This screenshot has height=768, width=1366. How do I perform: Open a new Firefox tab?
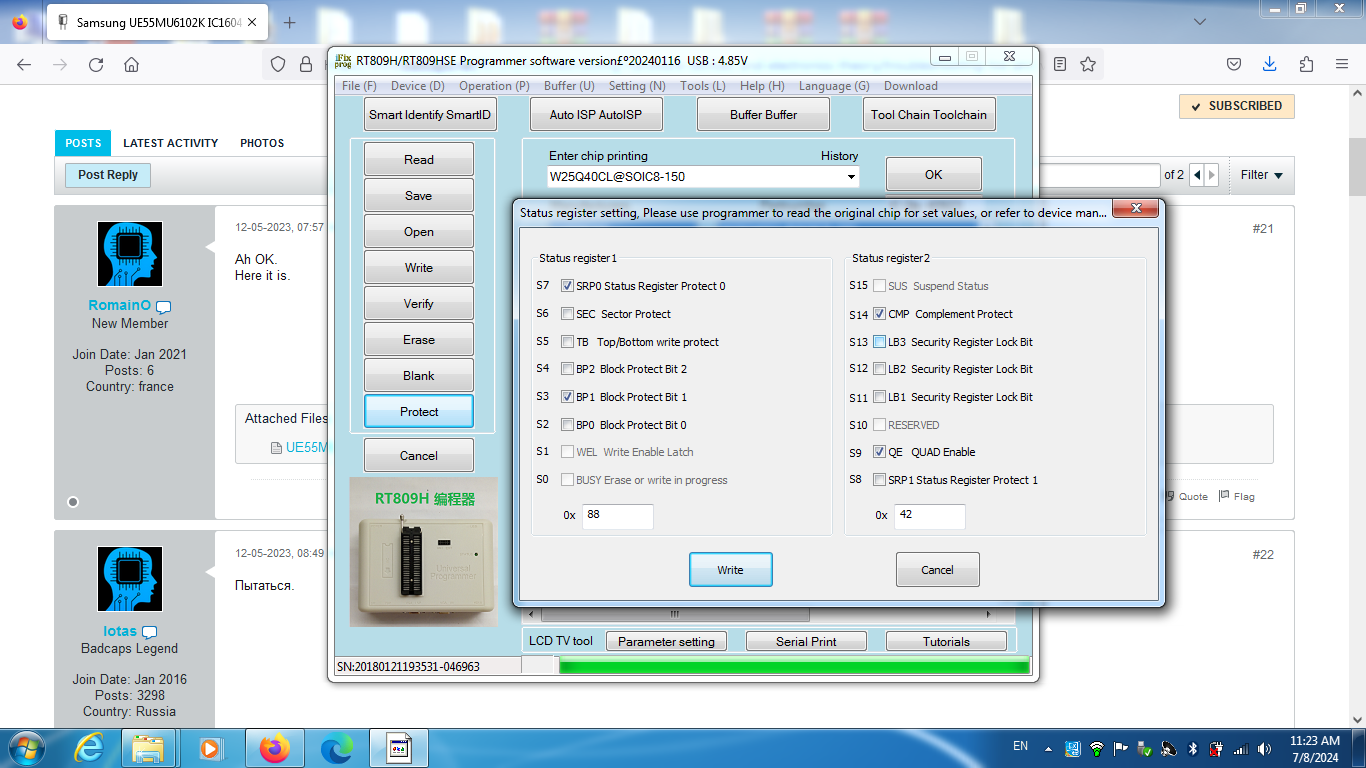(290, 22)
